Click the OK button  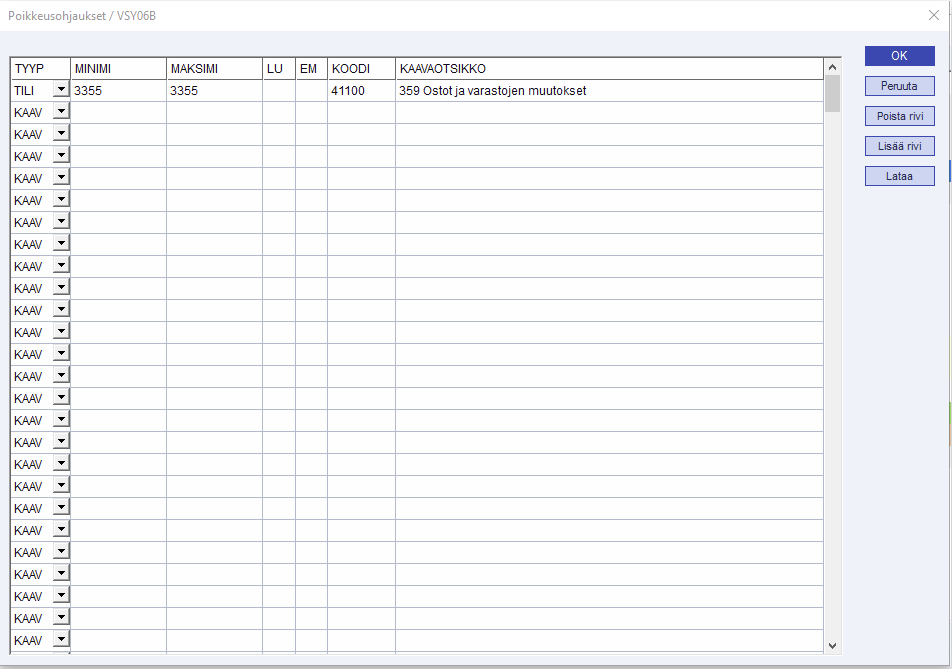click(x=899, y=56)
